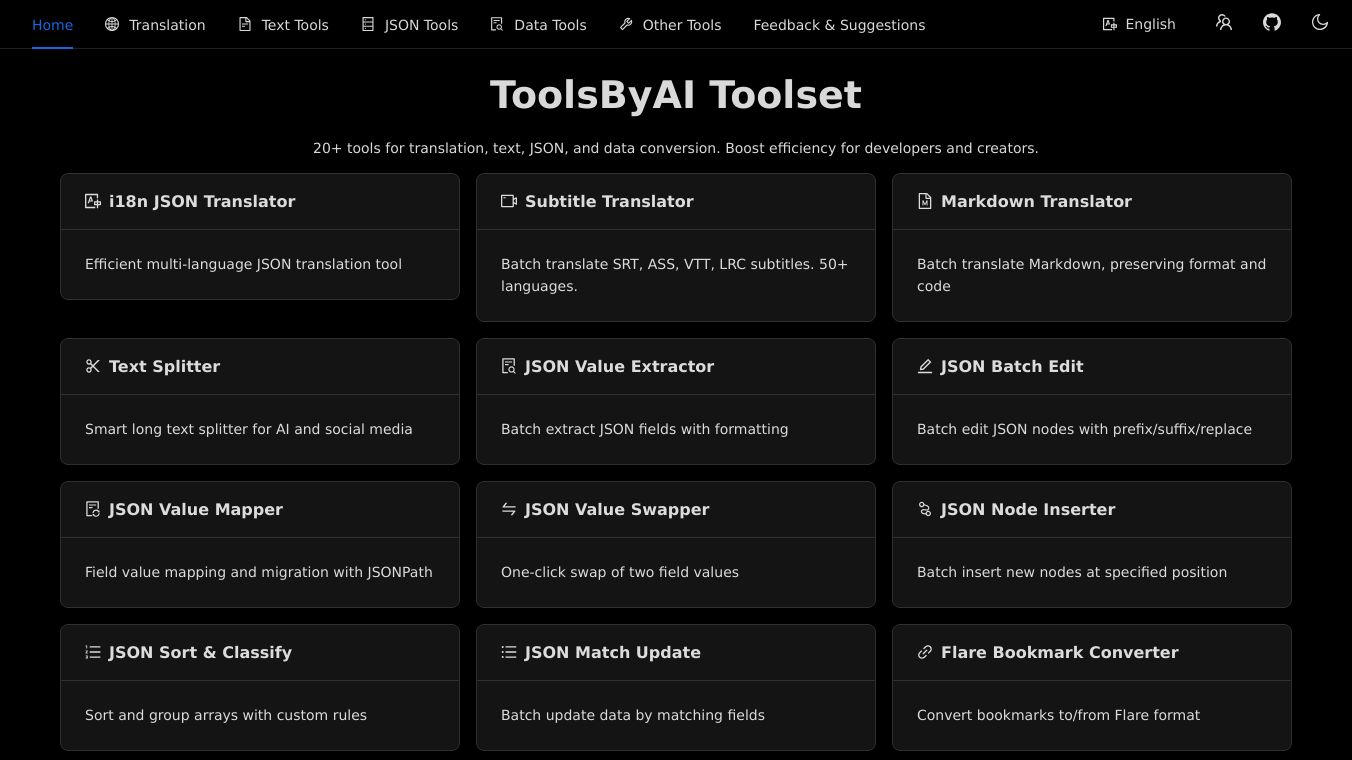Toggle dark mode with the moon icon
The width and height of the screenshot is (1352, 760).
pyautogui.click(x=1320, y=22)
